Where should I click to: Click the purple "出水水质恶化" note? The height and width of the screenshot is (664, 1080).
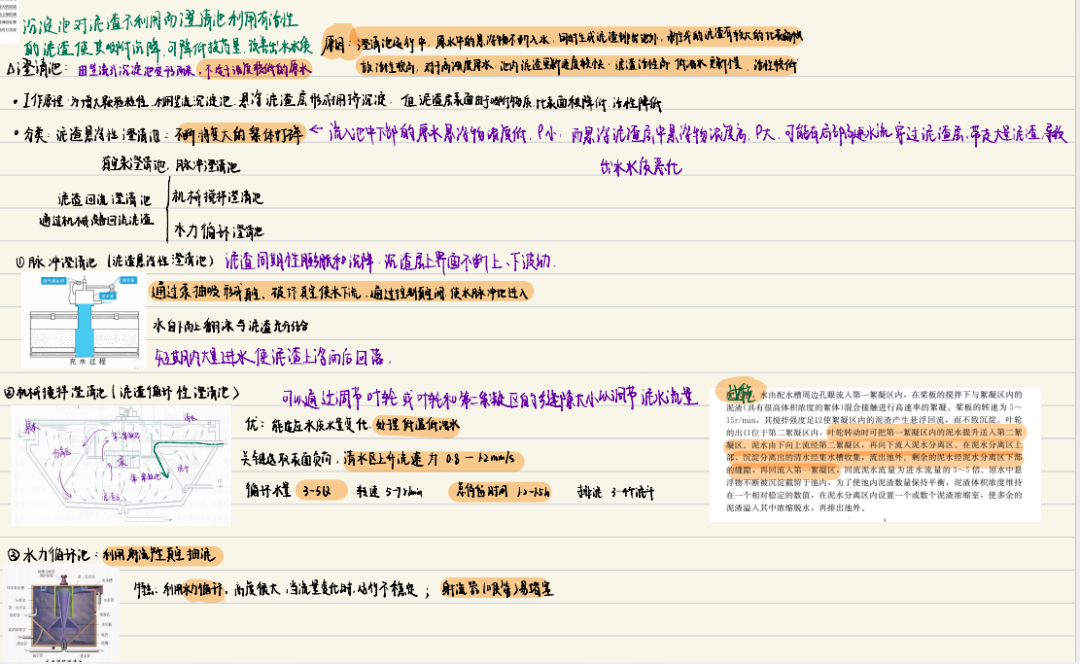[640, 168]
